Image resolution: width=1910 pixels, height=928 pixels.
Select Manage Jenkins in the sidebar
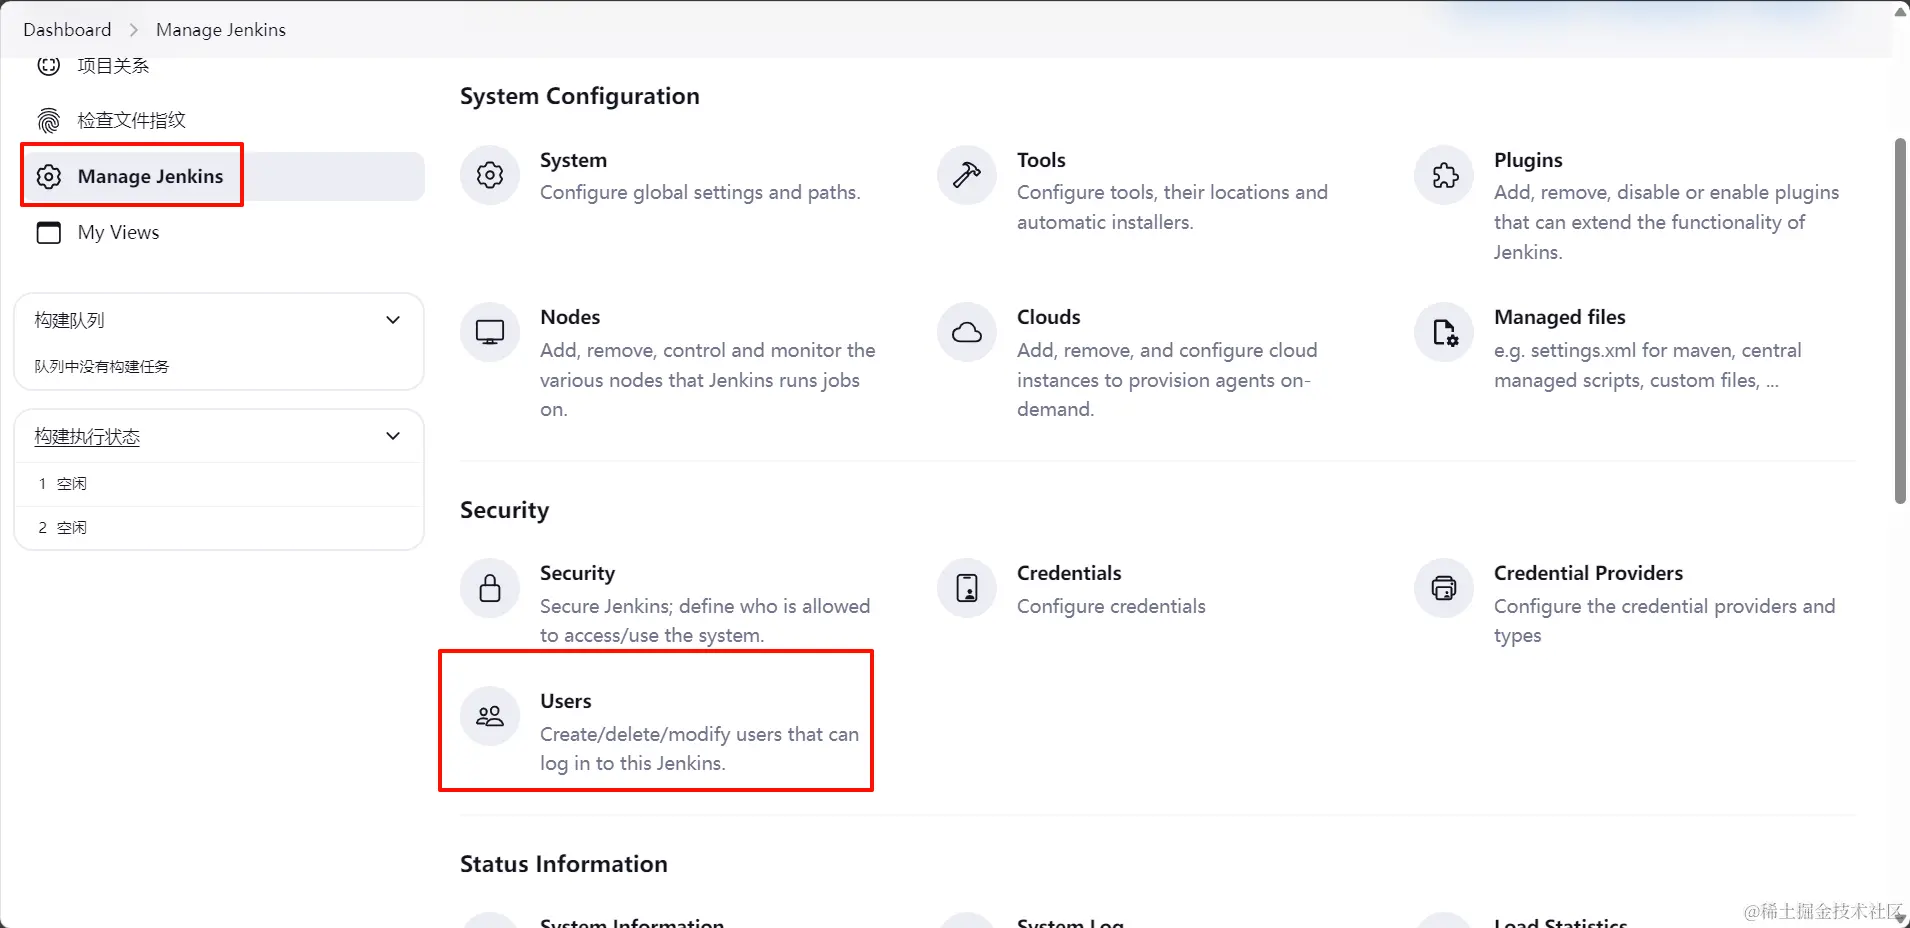[150, 176]
